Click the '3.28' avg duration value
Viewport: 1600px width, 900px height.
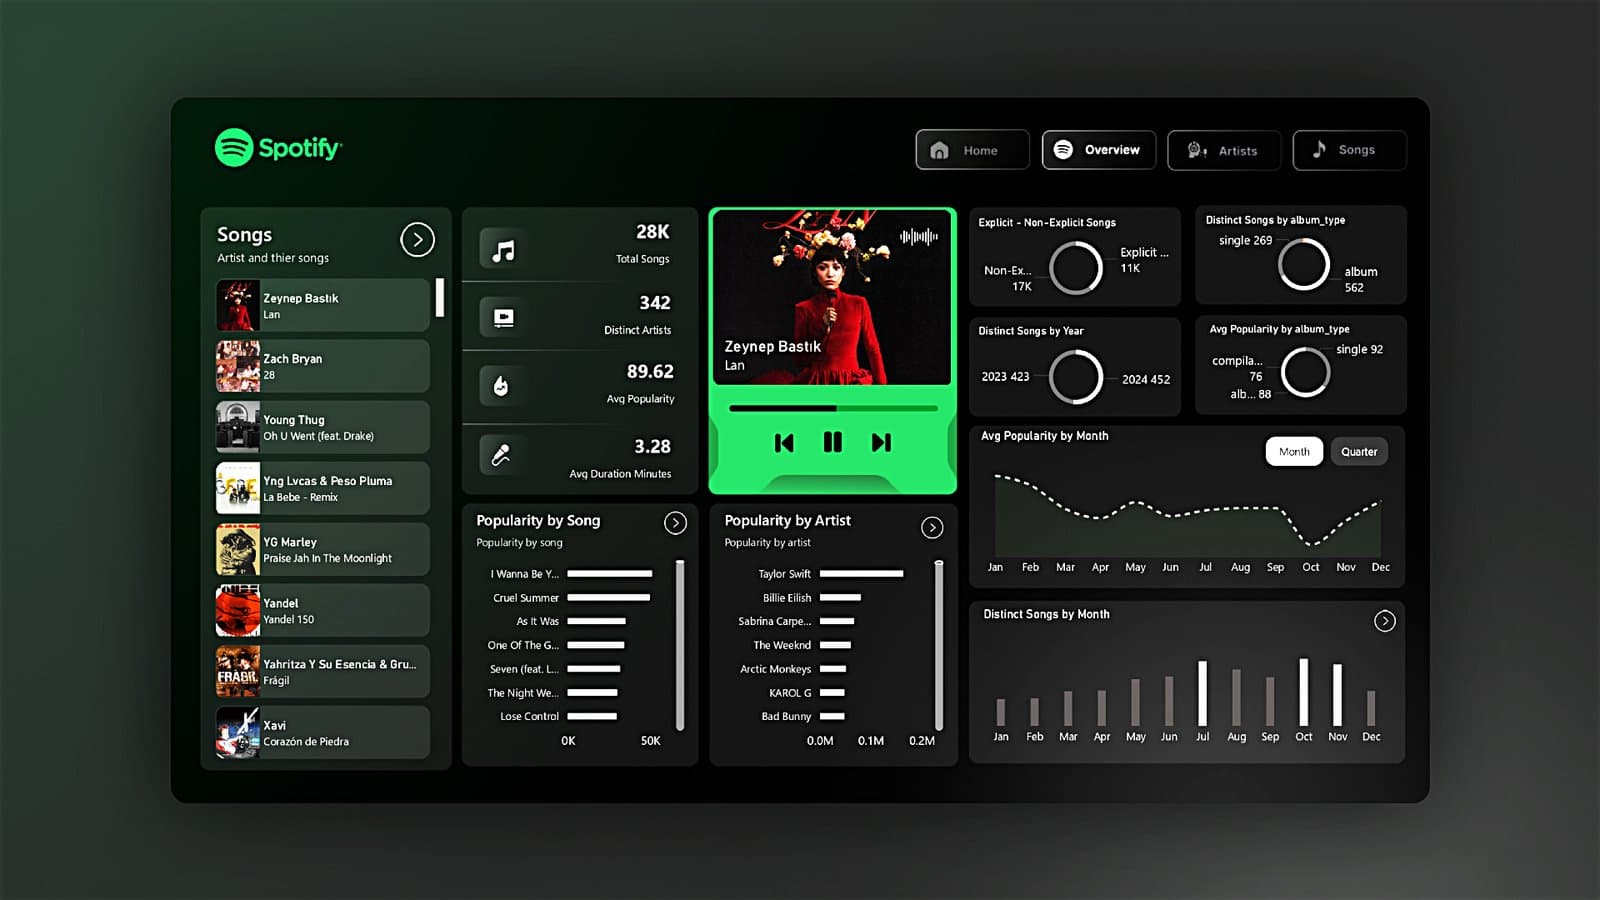(x=652, y=447)
